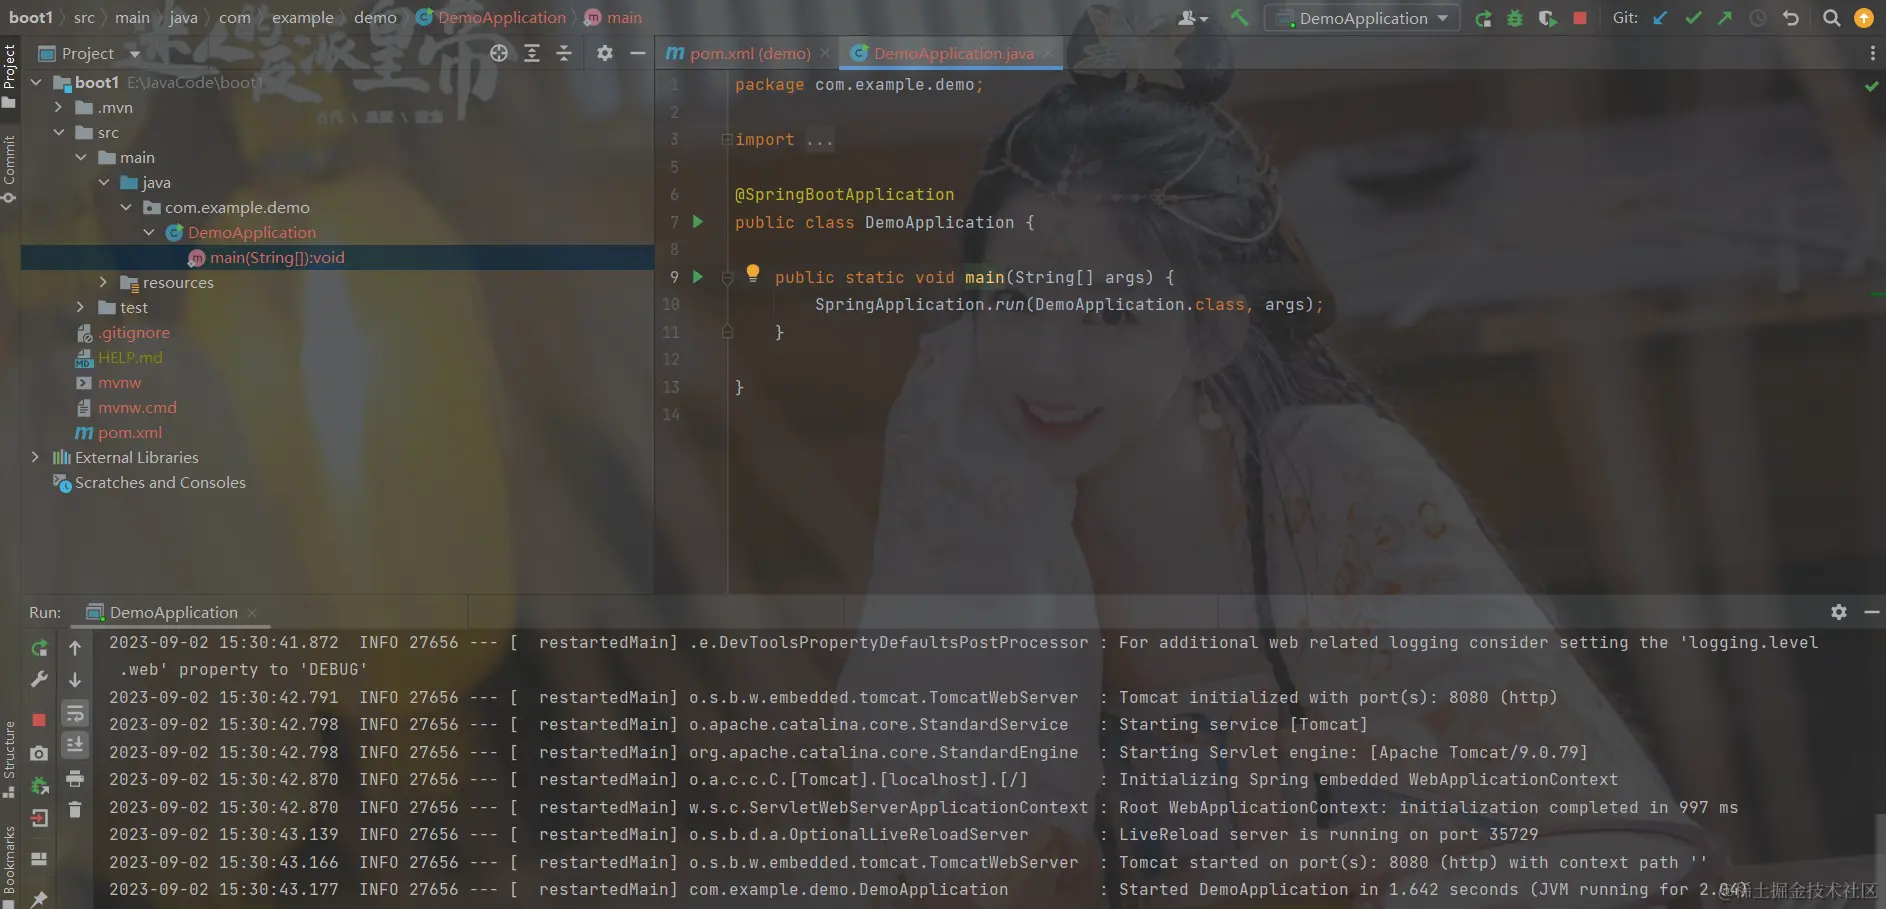Image resolution: width=1886 pixels, height=909 pixels.
Task: Open Project panel options gear
Action: coord(605,53)
